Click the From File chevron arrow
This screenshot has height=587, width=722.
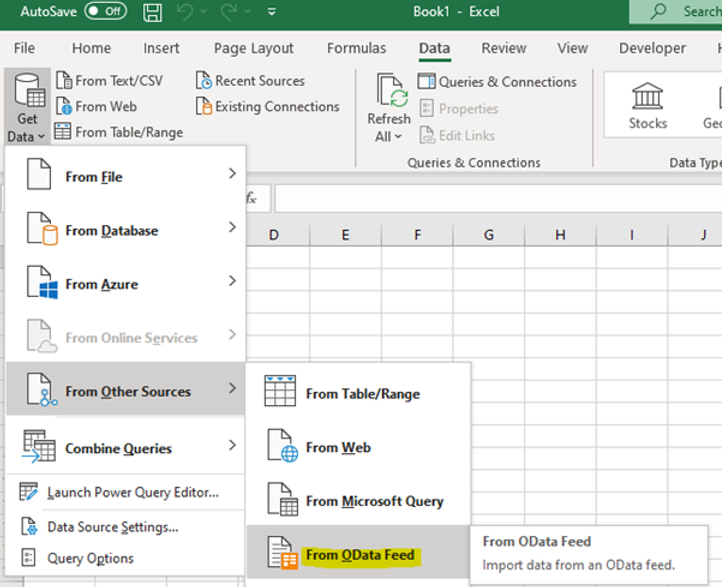pyautogui.click(x=232, y=174)
